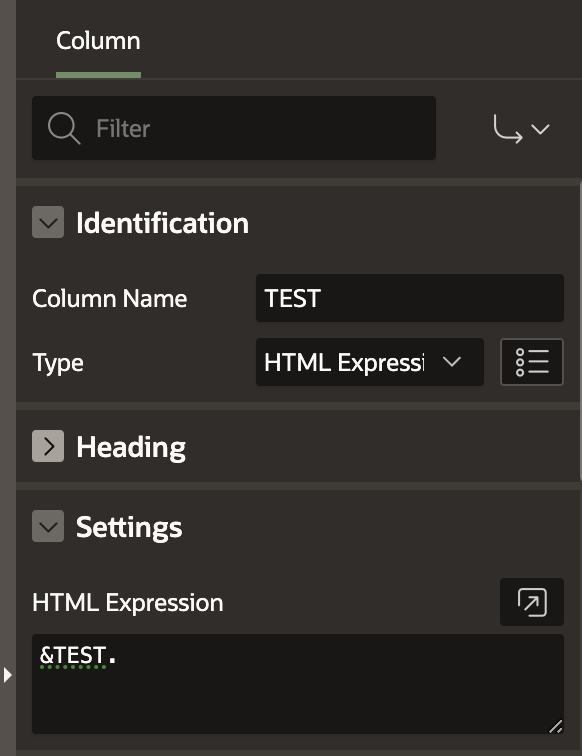
Task: Click the Heading group title
Action: click(x=131, y=447)
